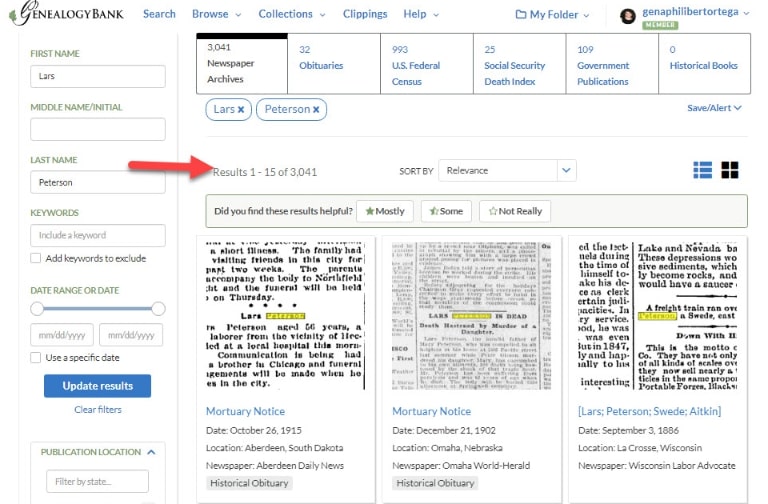Expand the Help menu
The height and width of the screenshot is (504, 768).
(x=421, y=14)
